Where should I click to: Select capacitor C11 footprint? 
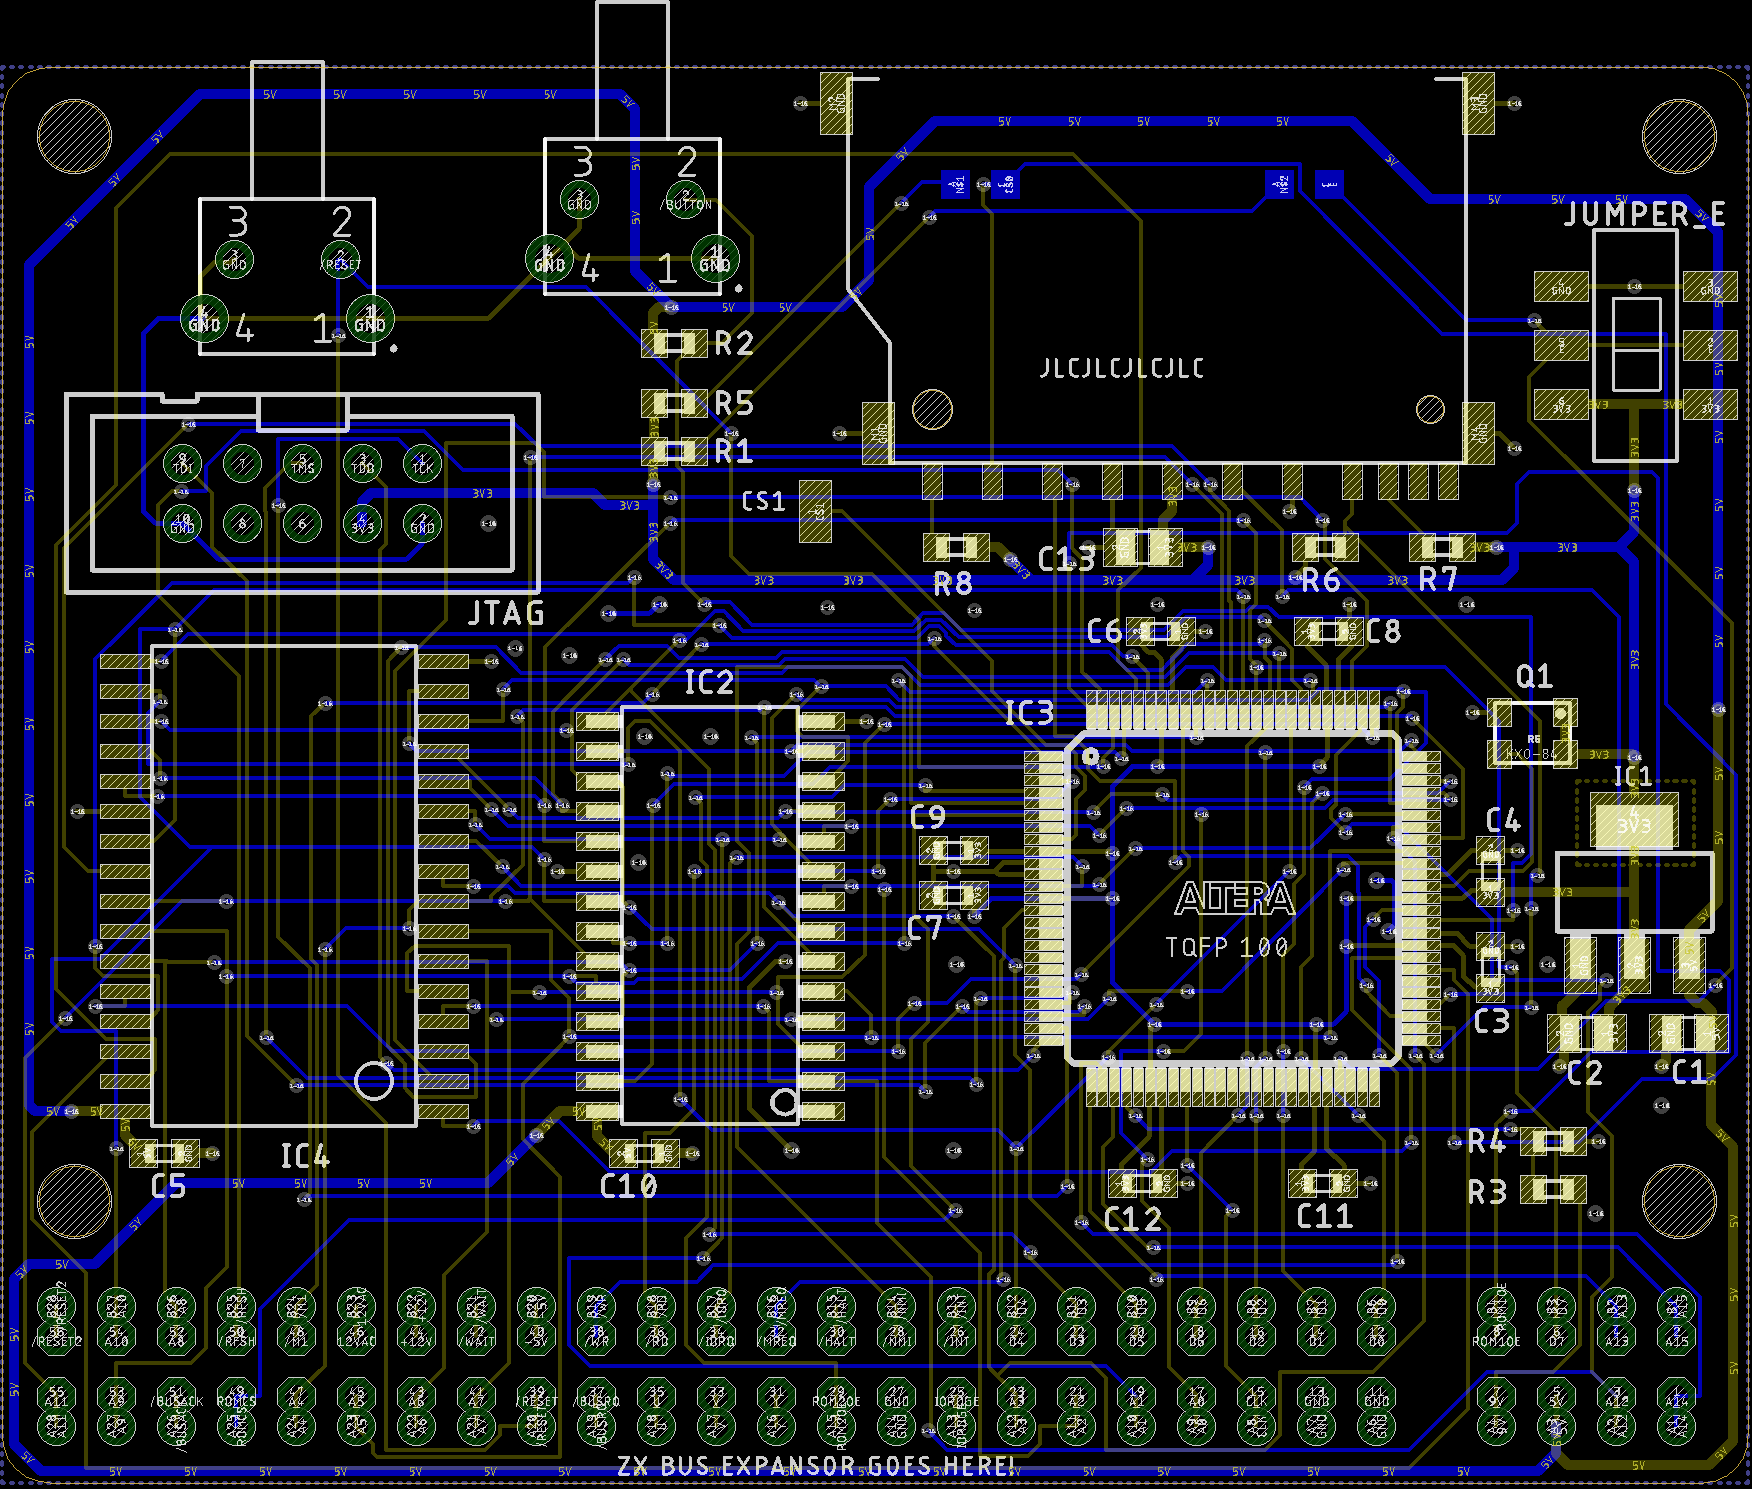point(1323,1184)
